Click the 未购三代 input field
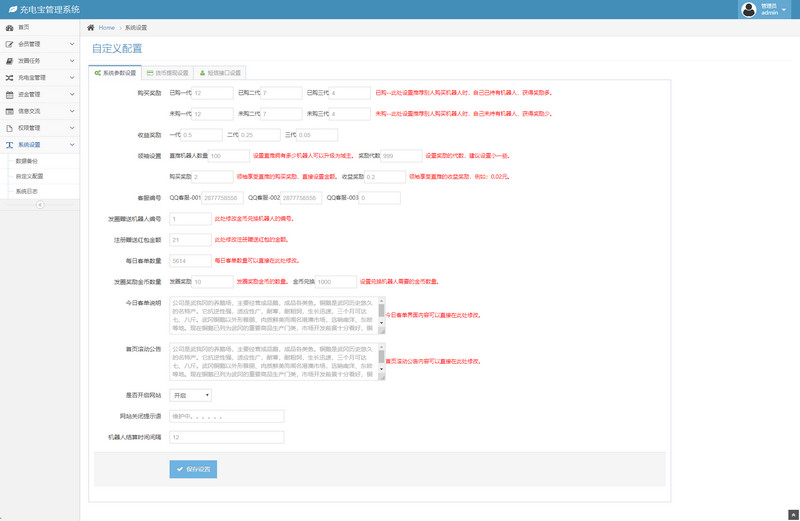 click(x=350, y=114)
